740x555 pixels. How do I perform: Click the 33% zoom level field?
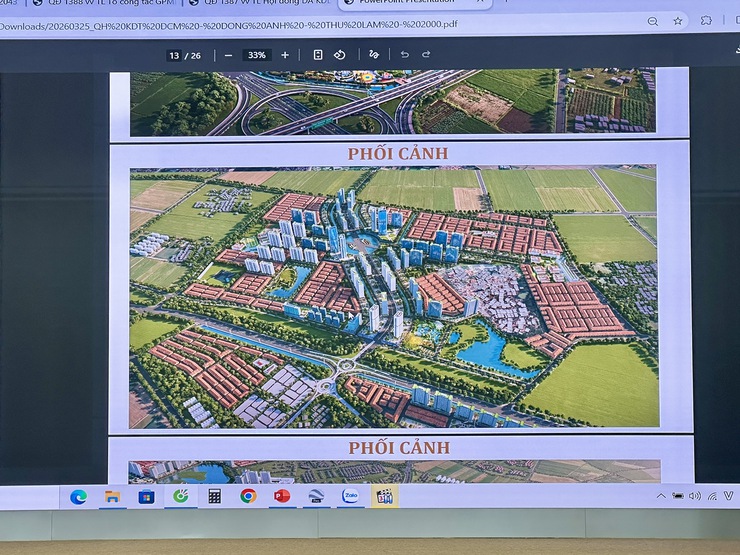(x=257, y=55)
